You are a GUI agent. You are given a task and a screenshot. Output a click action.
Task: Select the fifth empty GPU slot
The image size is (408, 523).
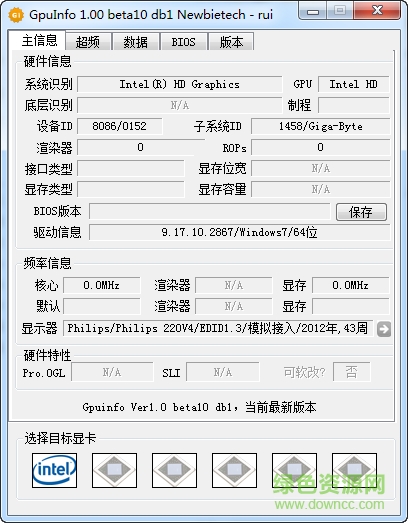coord(295,470)
